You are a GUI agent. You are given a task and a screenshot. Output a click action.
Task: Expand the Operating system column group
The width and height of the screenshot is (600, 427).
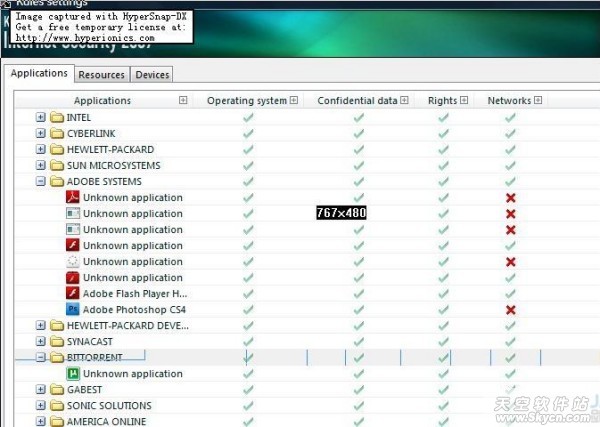pyautogui.click(x=293, y=100)
